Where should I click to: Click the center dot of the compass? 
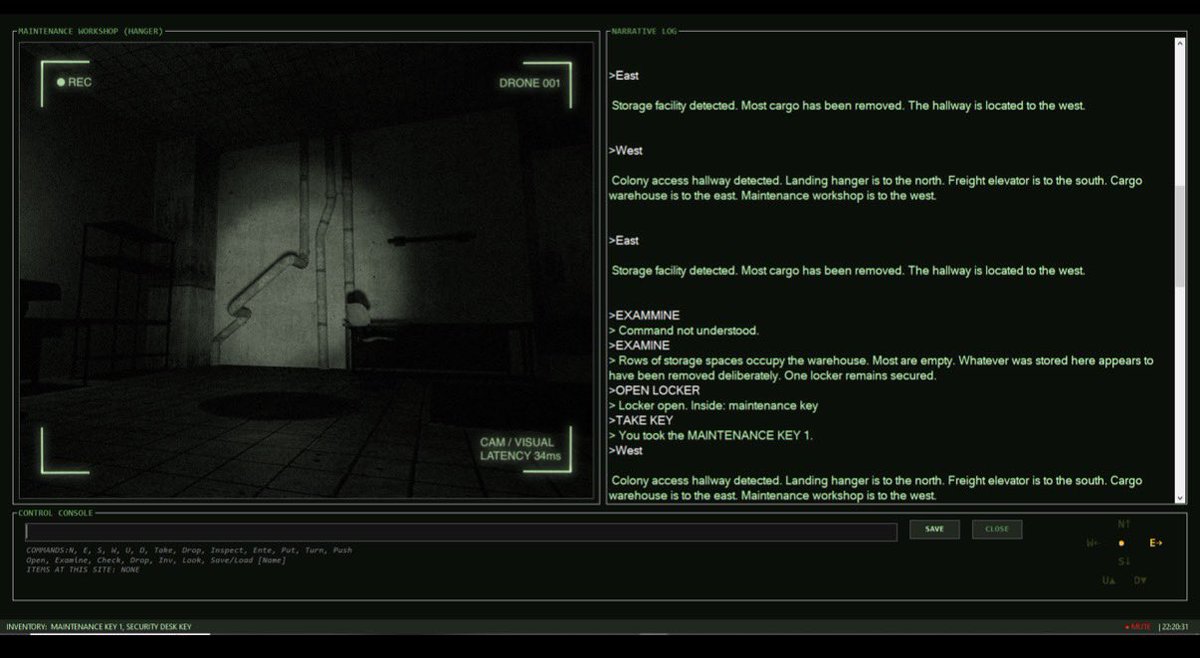click(1121, 543)
